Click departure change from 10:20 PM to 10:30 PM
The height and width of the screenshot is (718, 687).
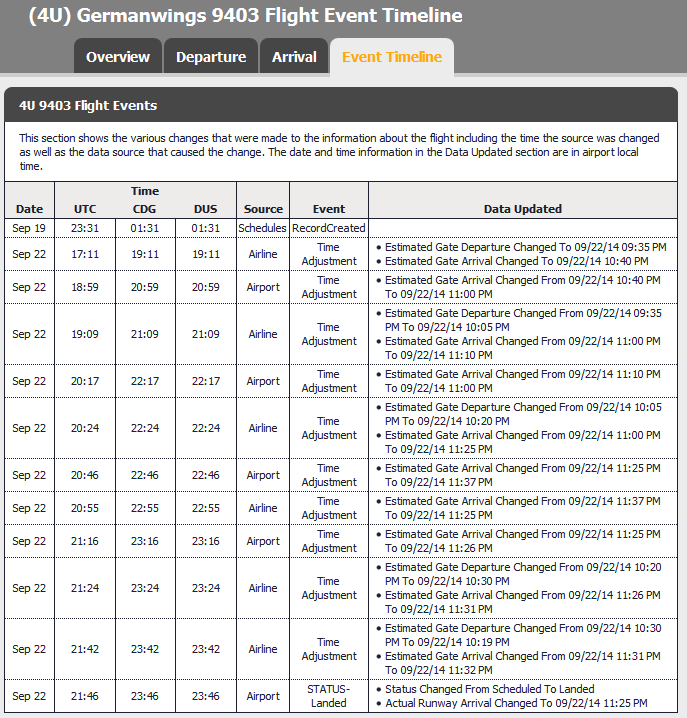point(523,574)
